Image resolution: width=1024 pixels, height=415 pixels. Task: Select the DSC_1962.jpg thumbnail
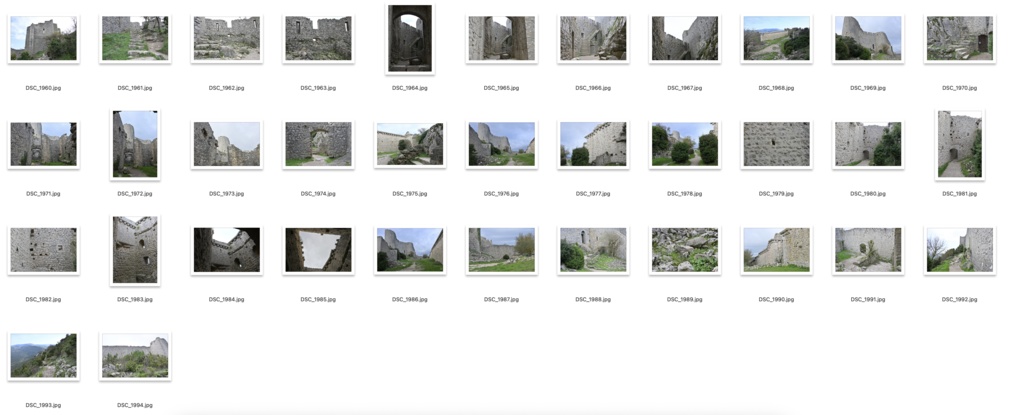pos(227,39)
